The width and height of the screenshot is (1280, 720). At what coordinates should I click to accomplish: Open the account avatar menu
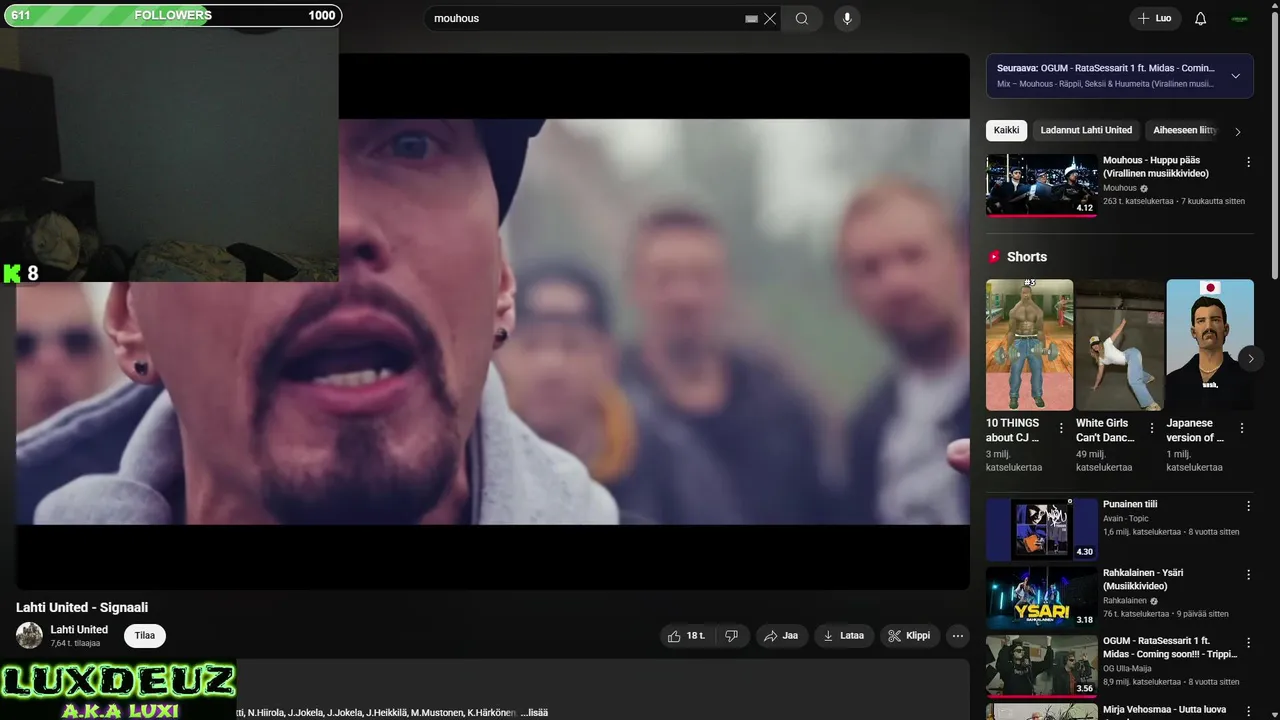coord(1239,19)
